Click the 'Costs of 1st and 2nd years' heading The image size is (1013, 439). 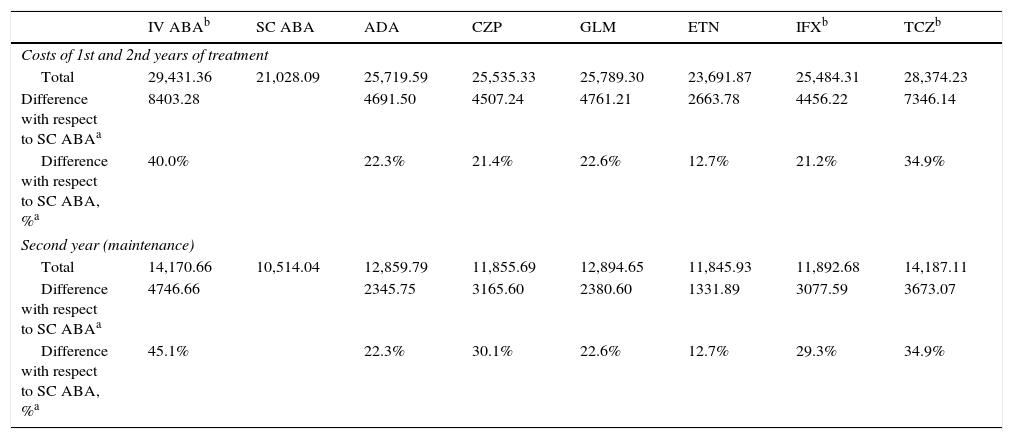click(144, 55)
